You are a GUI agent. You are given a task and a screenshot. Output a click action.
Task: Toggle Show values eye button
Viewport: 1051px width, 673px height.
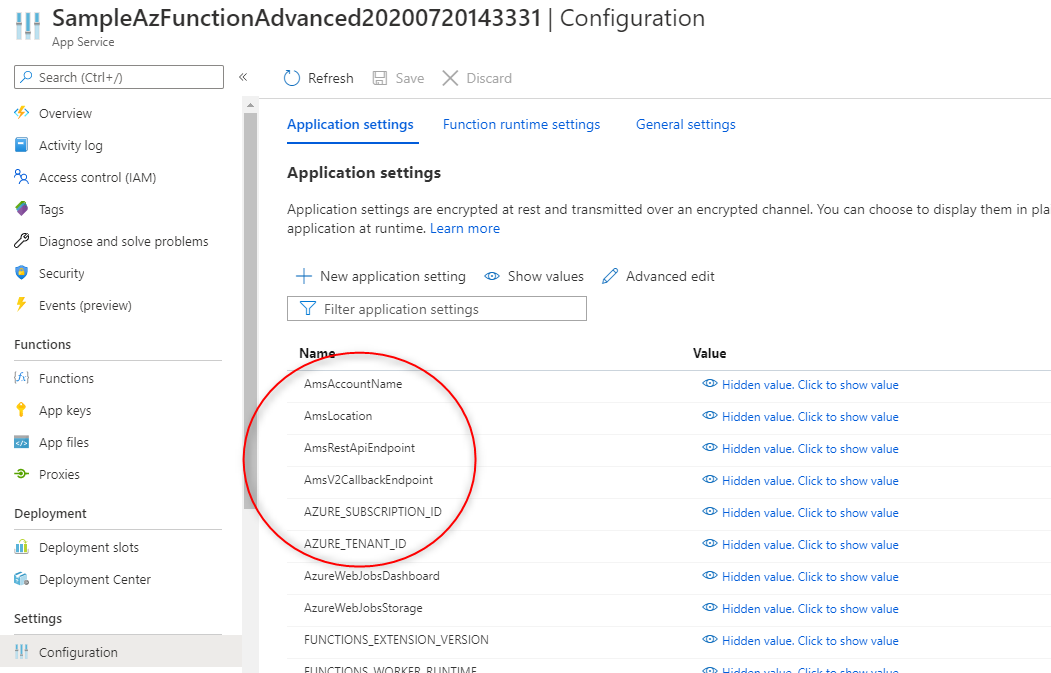[534, 276]
